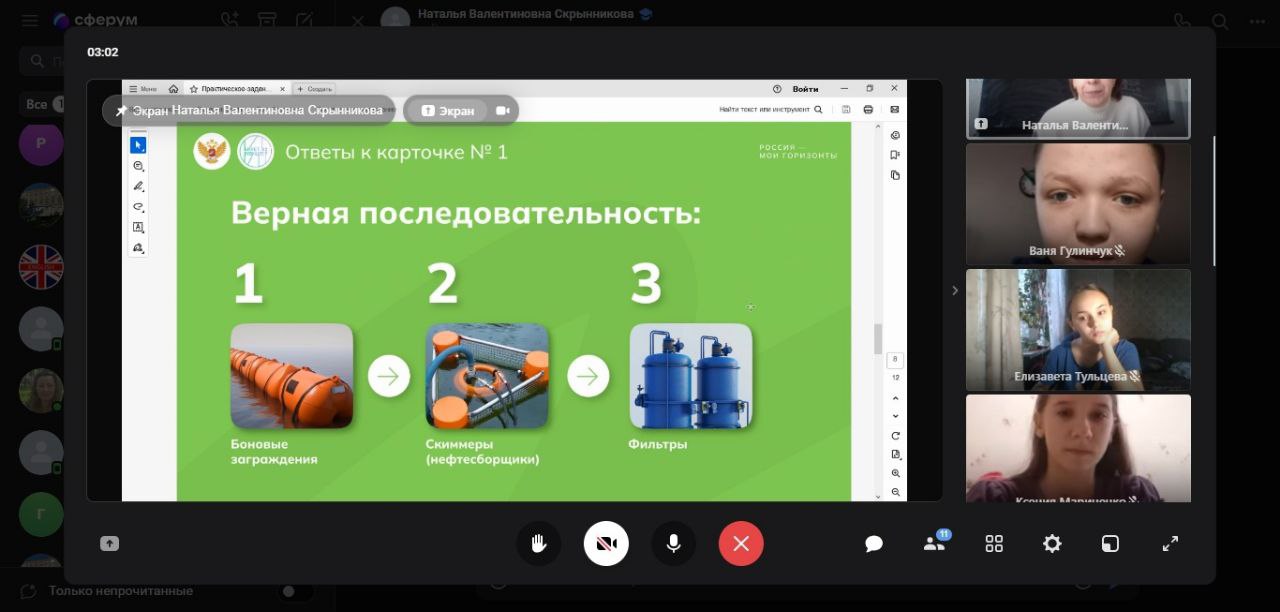Save the PDF with the disk icon
This screenshot has height=612, width=1280.
point(846,109)
